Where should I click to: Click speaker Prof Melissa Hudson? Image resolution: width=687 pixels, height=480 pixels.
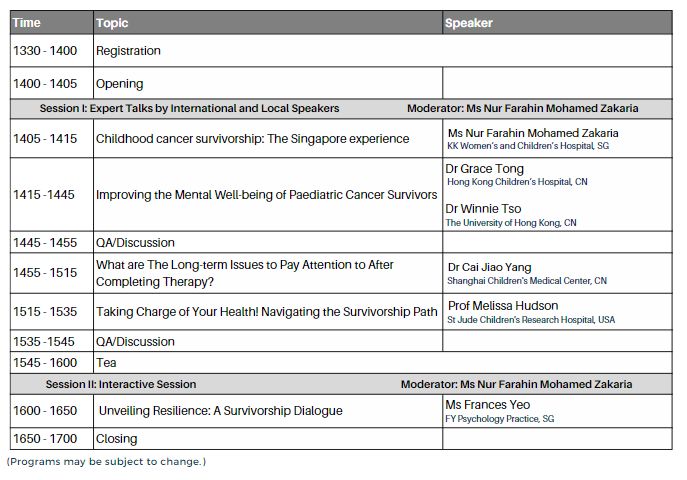[503, 306]
